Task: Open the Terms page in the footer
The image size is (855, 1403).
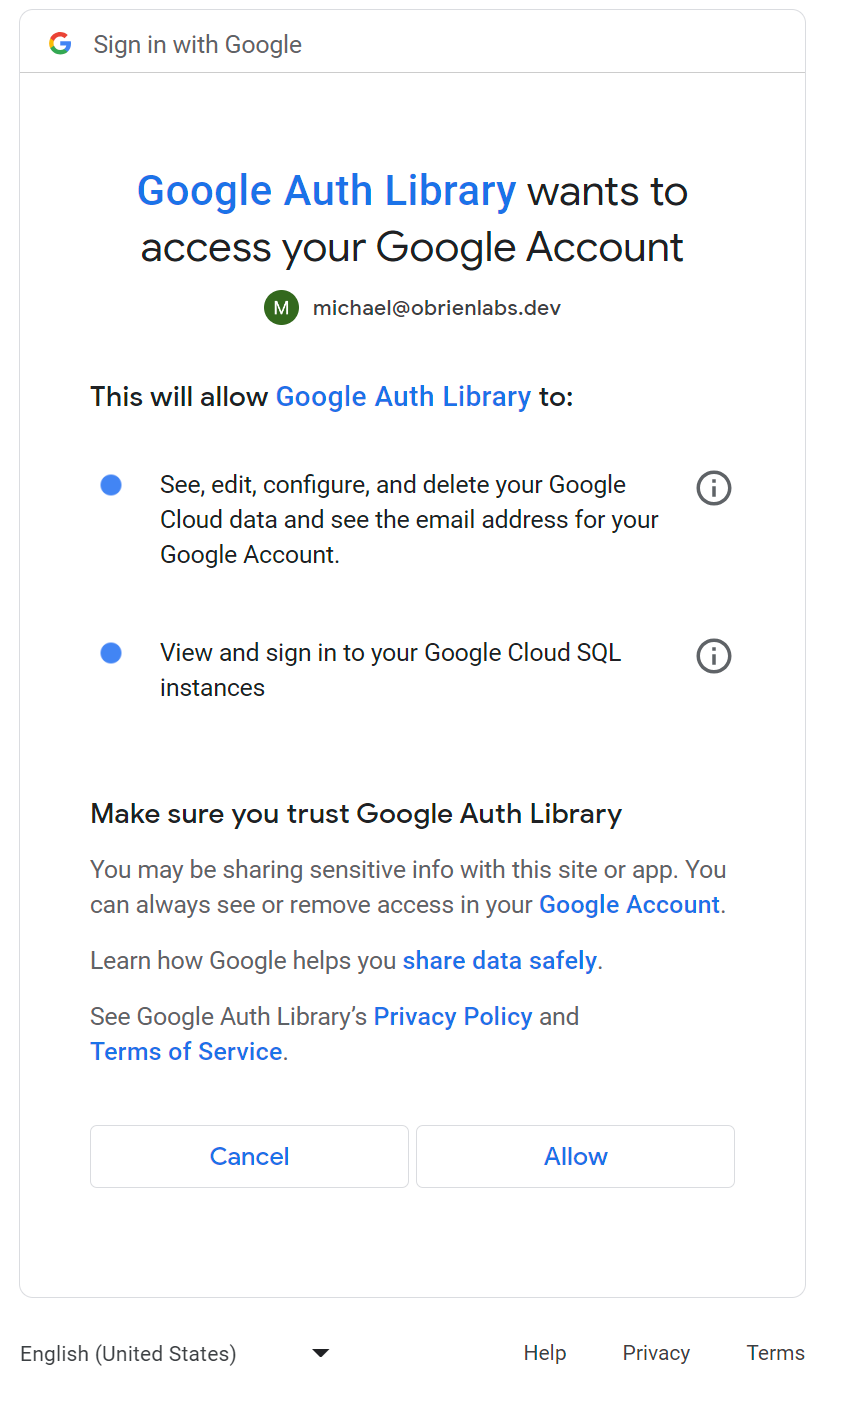Action: pos(775,1352)
